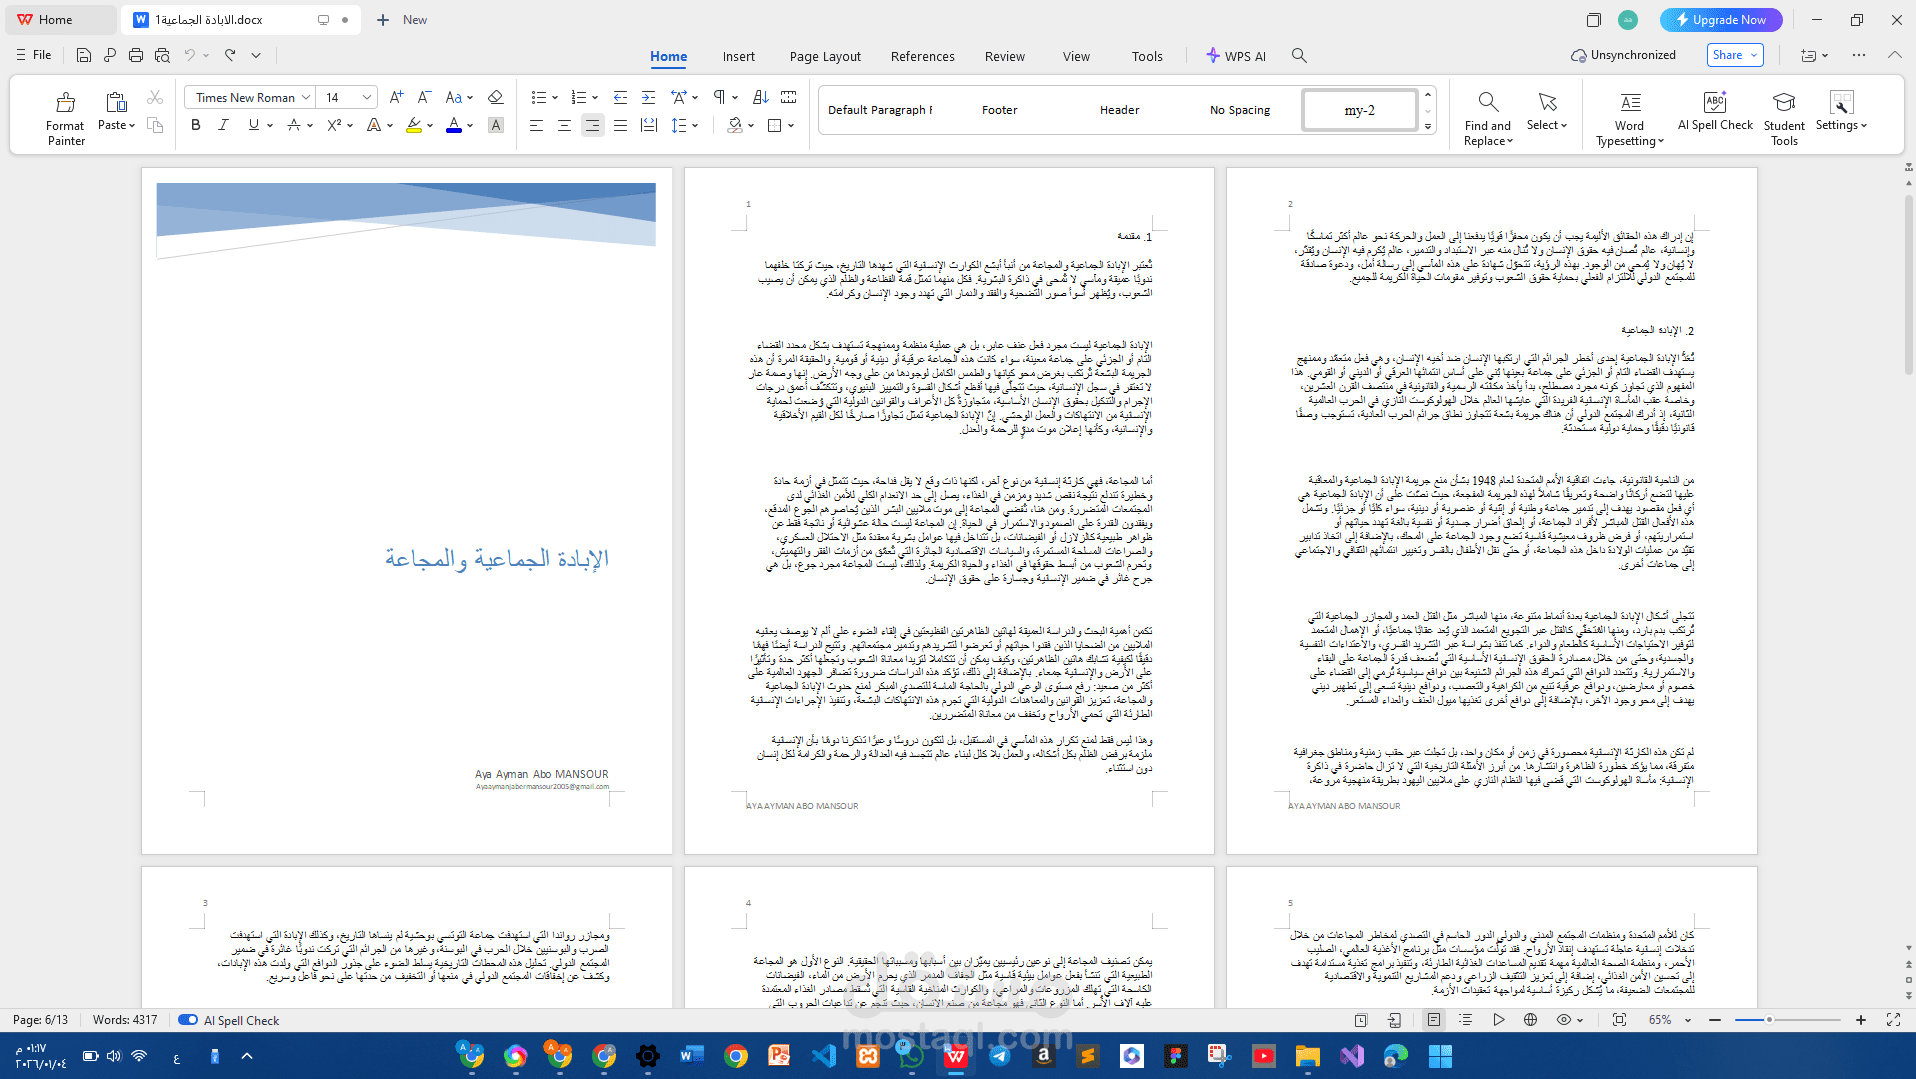Open the File menu

[34, 55]
